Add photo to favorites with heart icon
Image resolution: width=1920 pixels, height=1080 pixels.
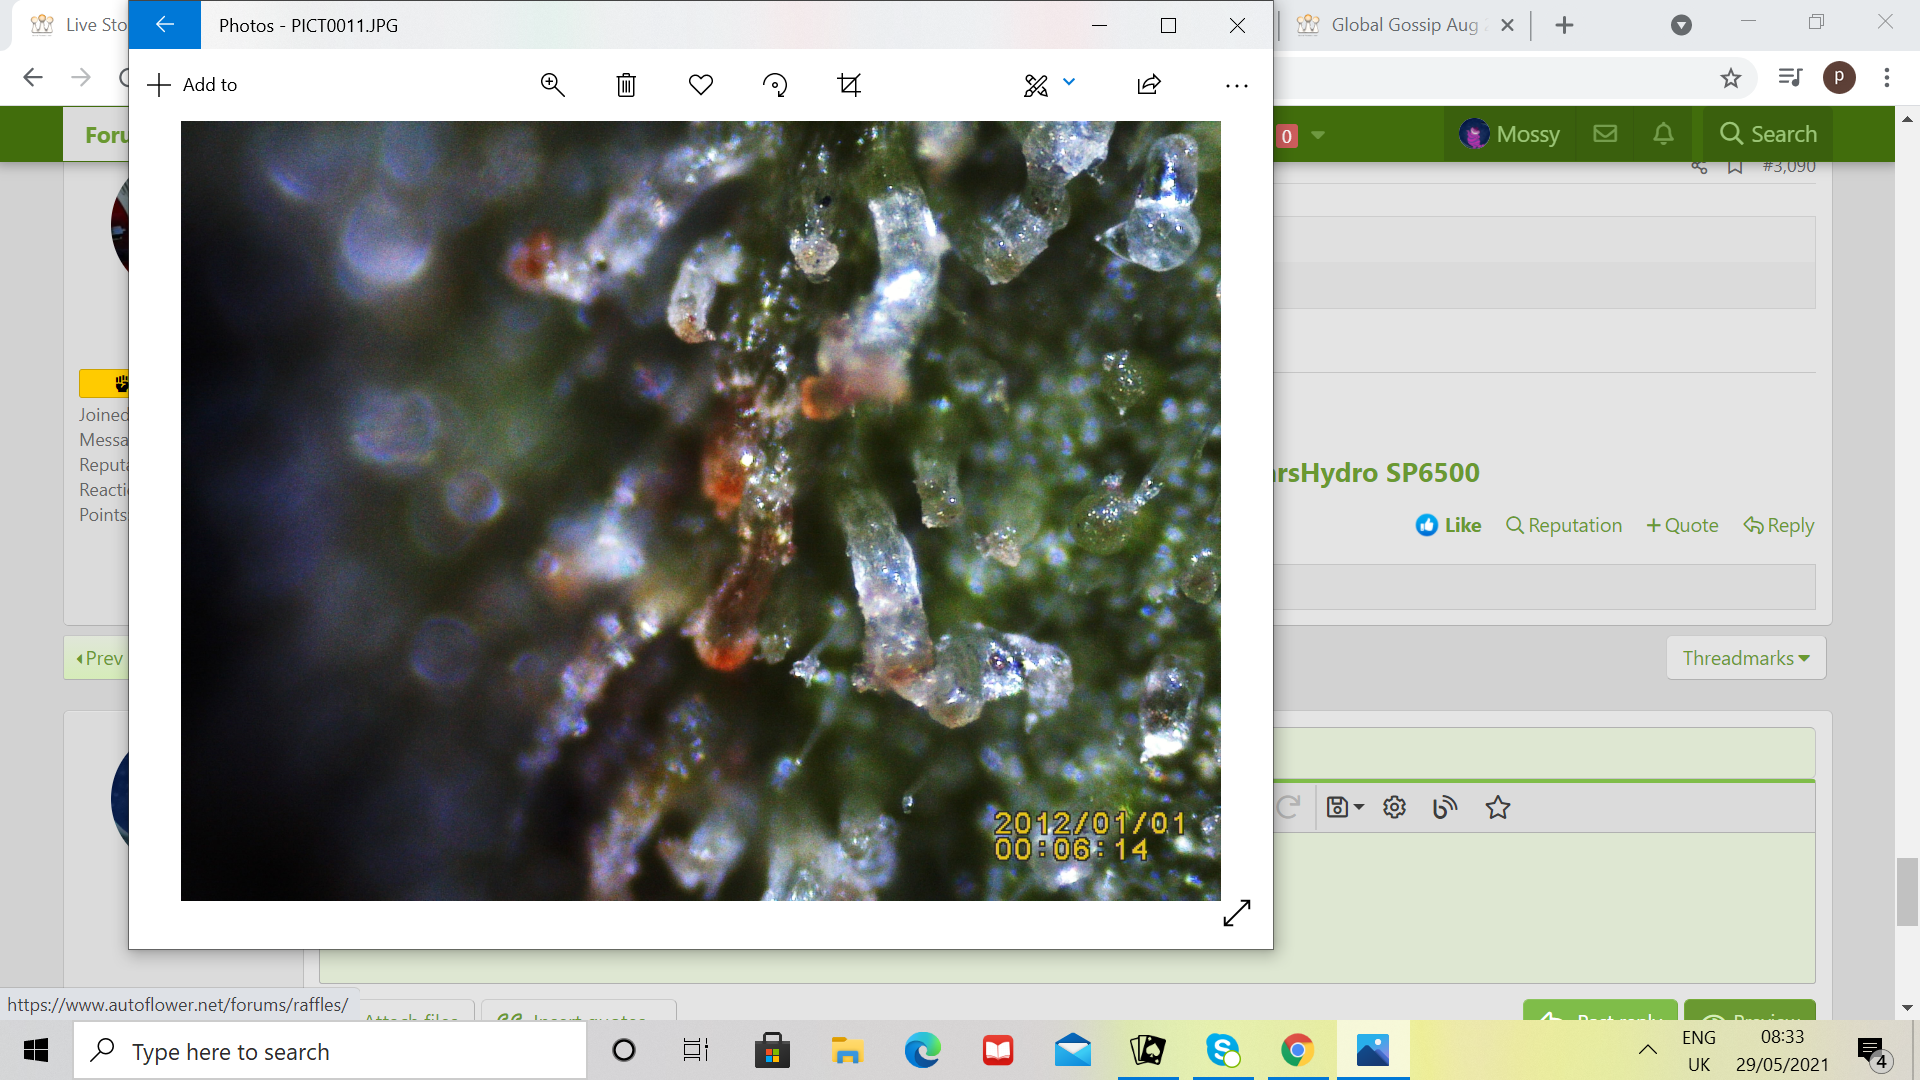coord(701,85)
